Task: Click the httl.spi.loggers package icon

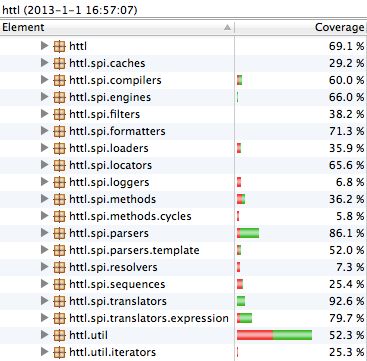Action: tap(59, 182)
